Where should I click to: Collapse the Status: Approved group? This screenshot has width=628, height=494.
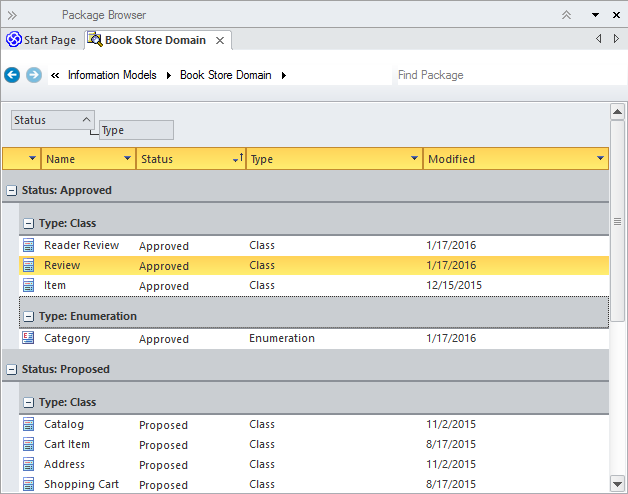coord(11,190)
